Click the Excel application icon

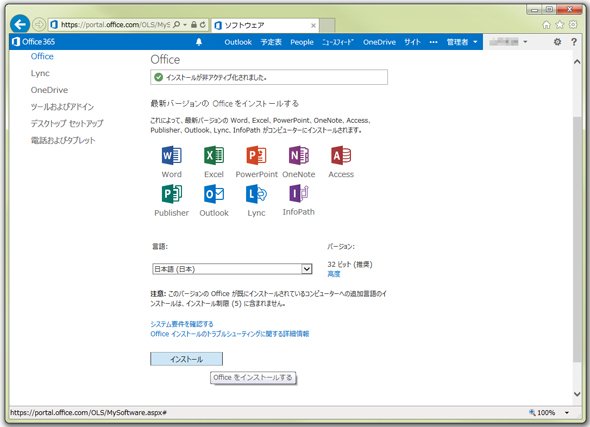214,155
